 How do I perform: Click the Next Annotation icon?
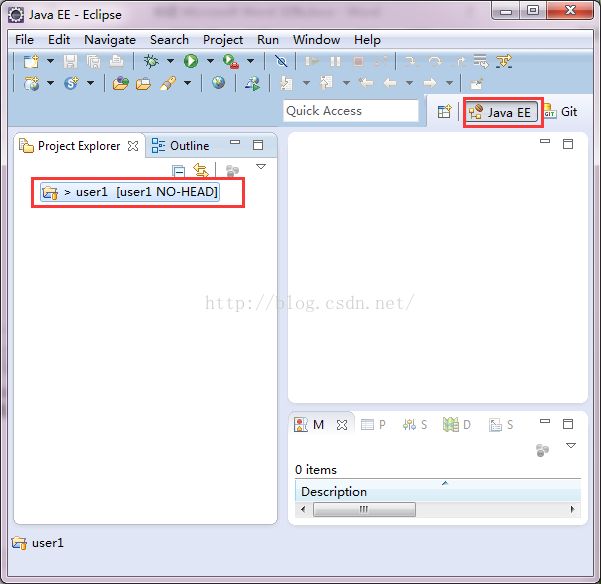click(x=286, y=83)
